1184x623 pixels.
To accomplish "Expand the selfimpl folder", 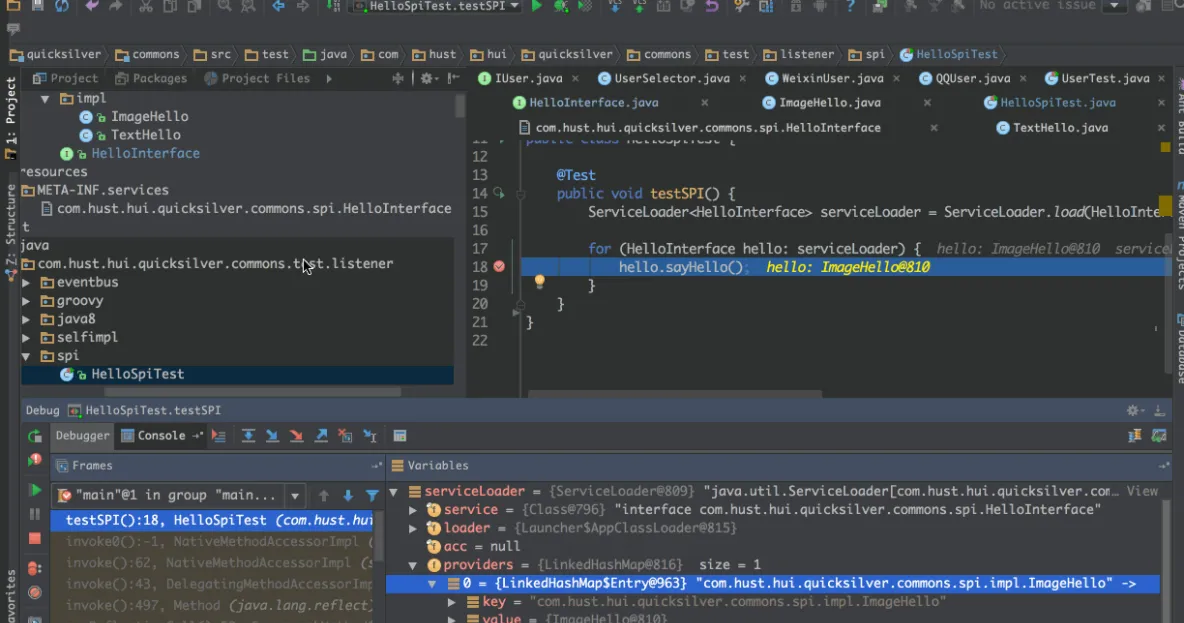I will [26, 338].
